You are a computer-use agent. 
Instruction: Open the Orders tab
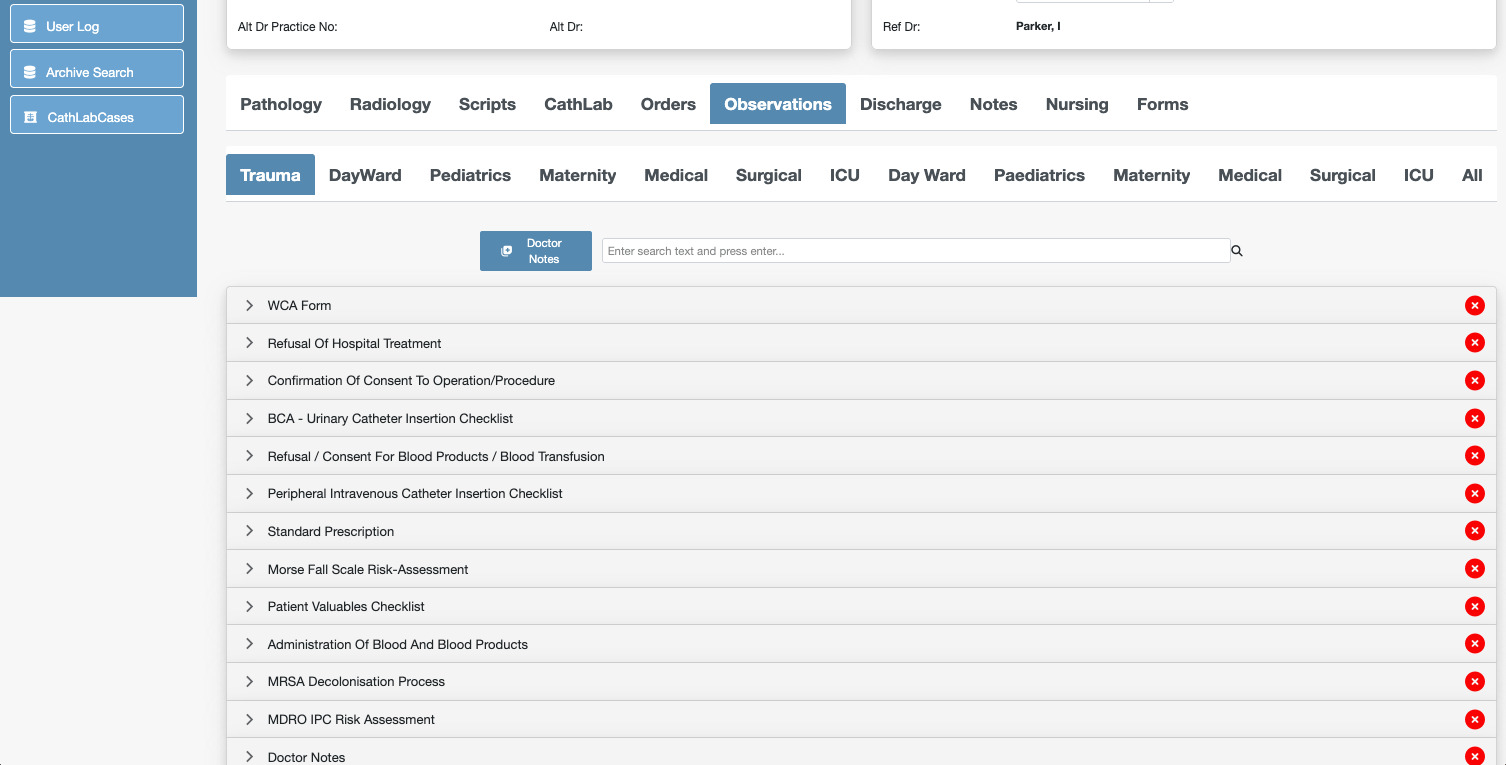[x=668, y=104]
